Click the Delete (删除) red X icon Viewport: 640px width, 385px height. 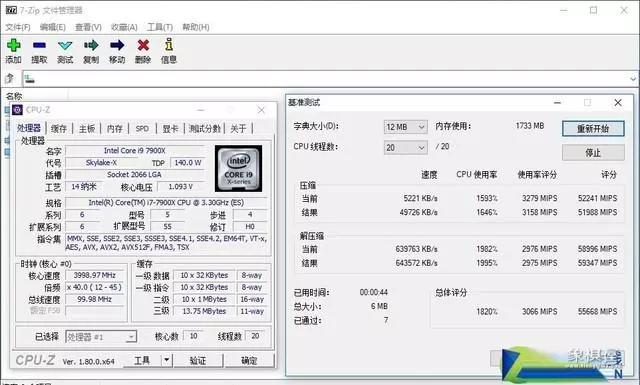pyautogui.click(x=143, y=45)
